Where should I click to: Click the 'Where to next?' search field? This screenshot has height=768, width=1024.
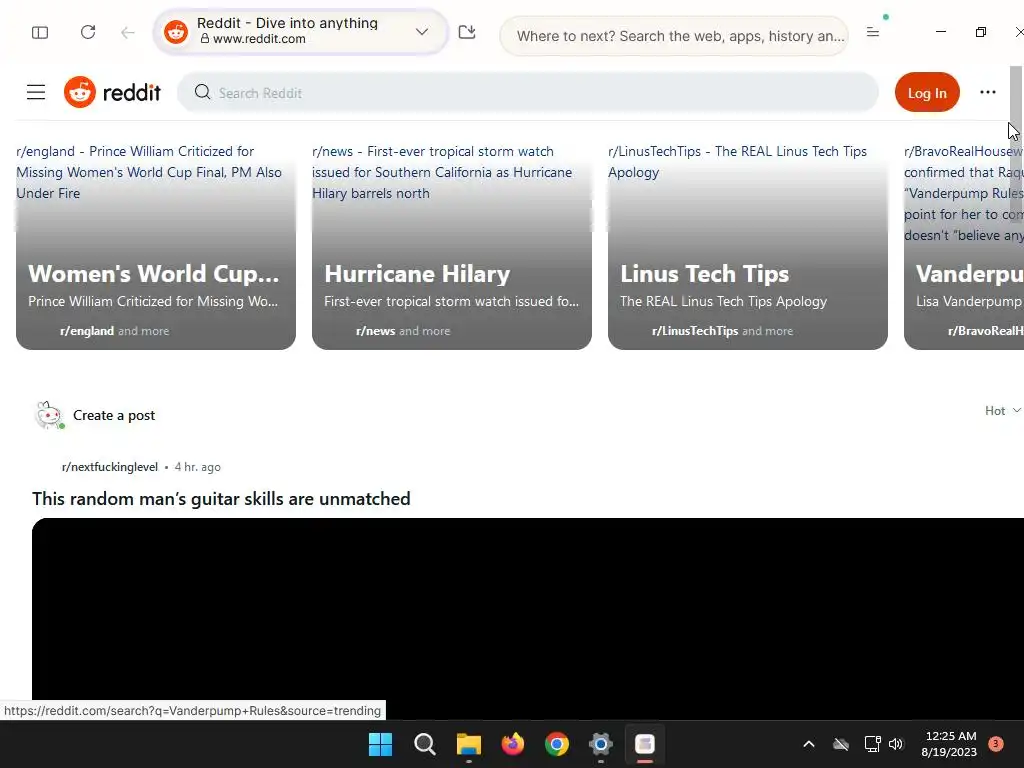coord(674,36)
